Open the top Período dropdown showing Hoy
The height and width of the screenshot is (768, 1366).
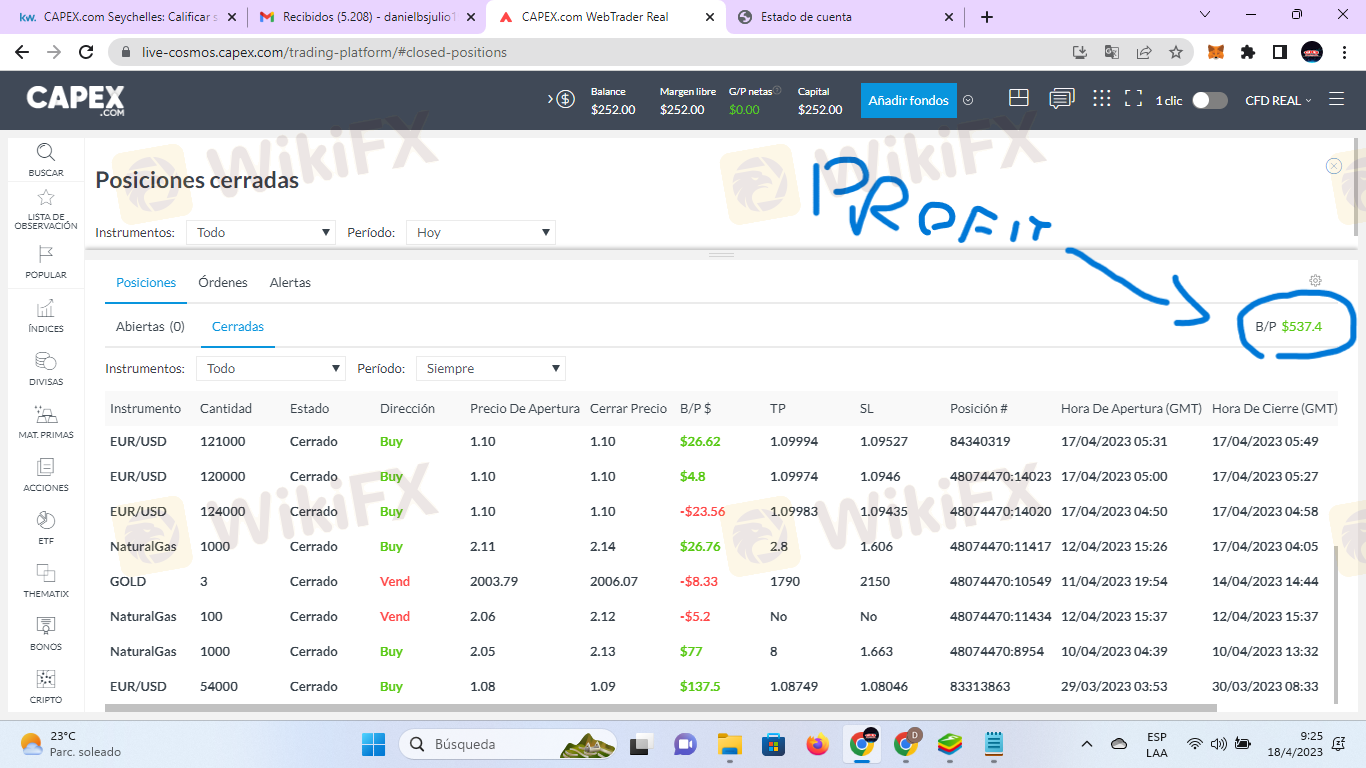[x=480, y=233]
